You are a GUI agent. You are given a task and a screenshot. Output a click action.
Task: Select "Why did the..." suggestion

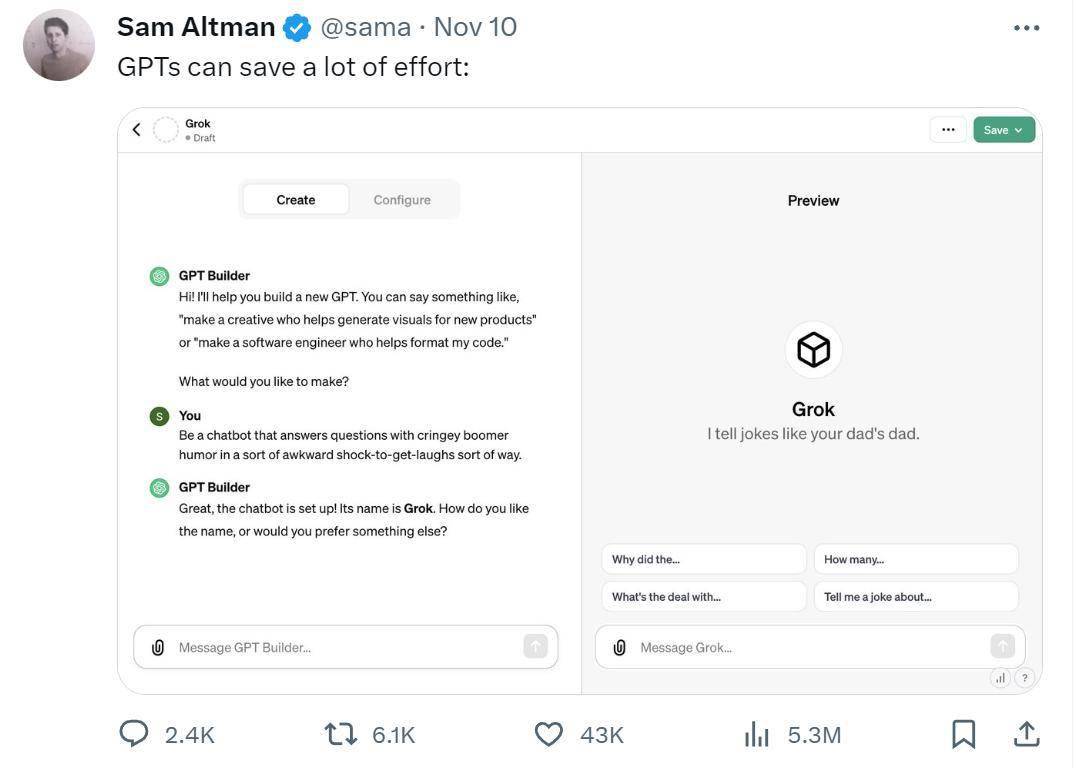click(x=703, y=559)
